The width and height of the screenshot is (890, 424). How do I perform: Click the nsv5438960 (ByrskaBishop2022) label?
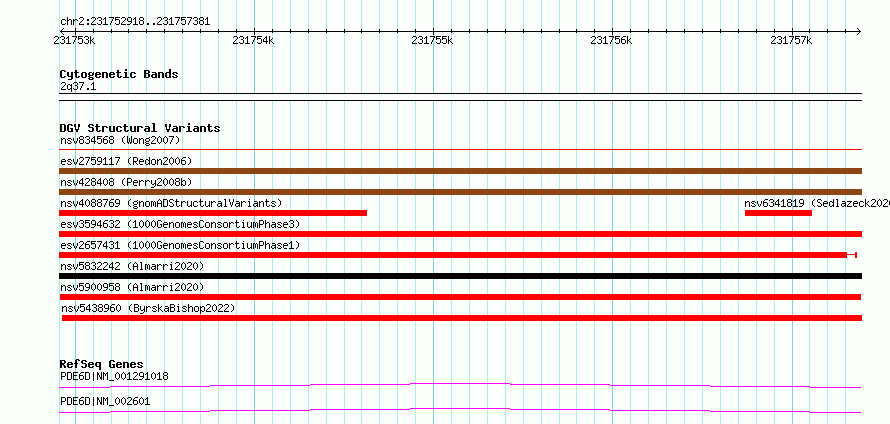point(148,308)
